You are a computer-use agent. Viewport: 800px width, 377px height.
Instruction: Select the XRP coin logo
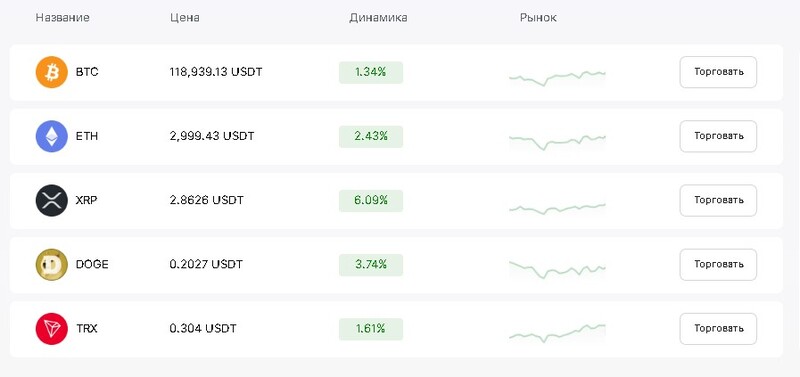(52, 201)
